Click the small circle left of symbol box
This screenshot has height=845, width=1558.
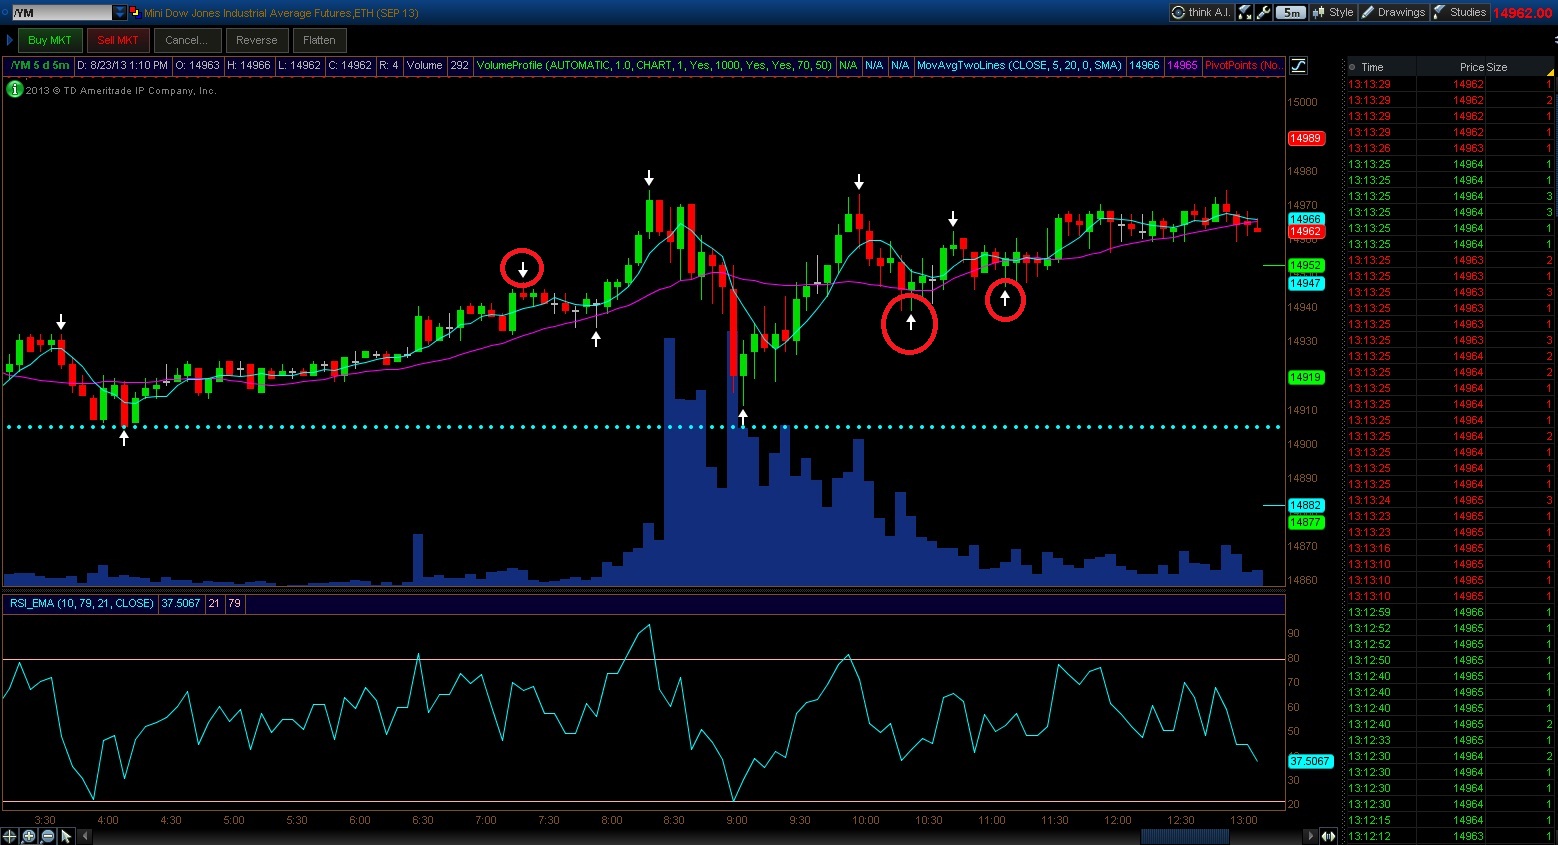5,13
